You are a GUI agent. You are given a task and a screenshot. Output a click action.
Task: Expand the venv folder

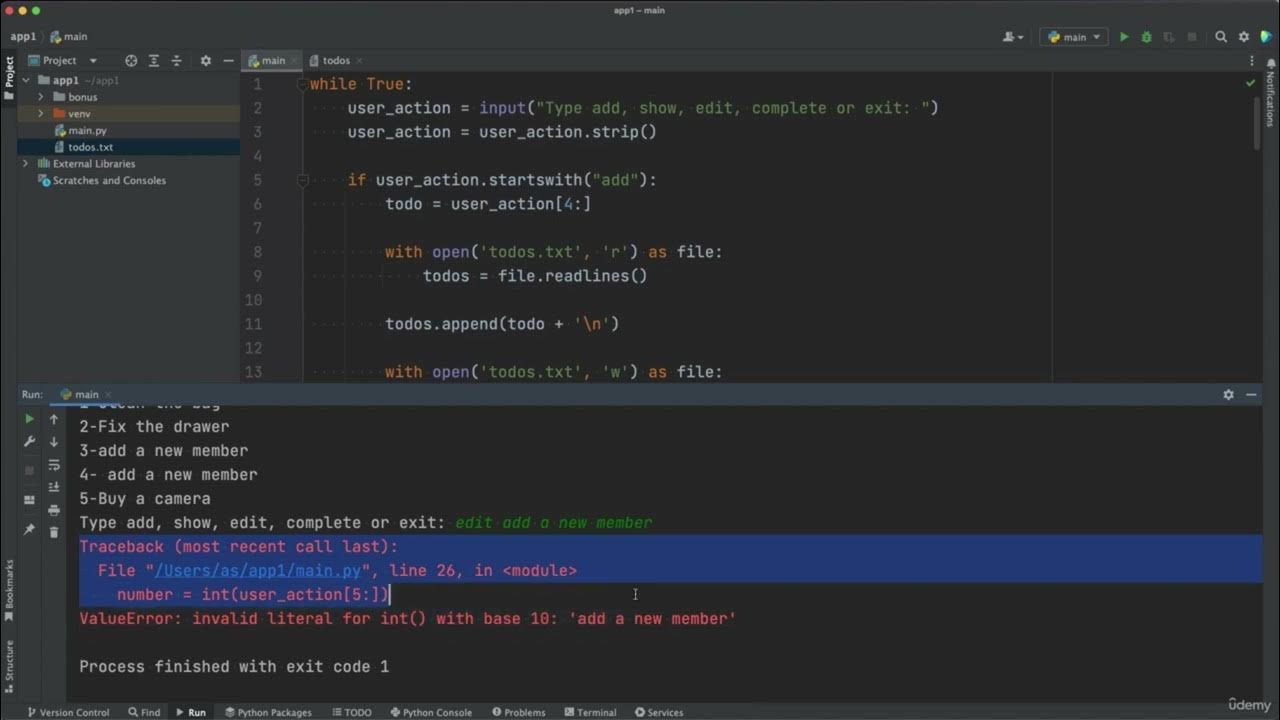(41, 114)
